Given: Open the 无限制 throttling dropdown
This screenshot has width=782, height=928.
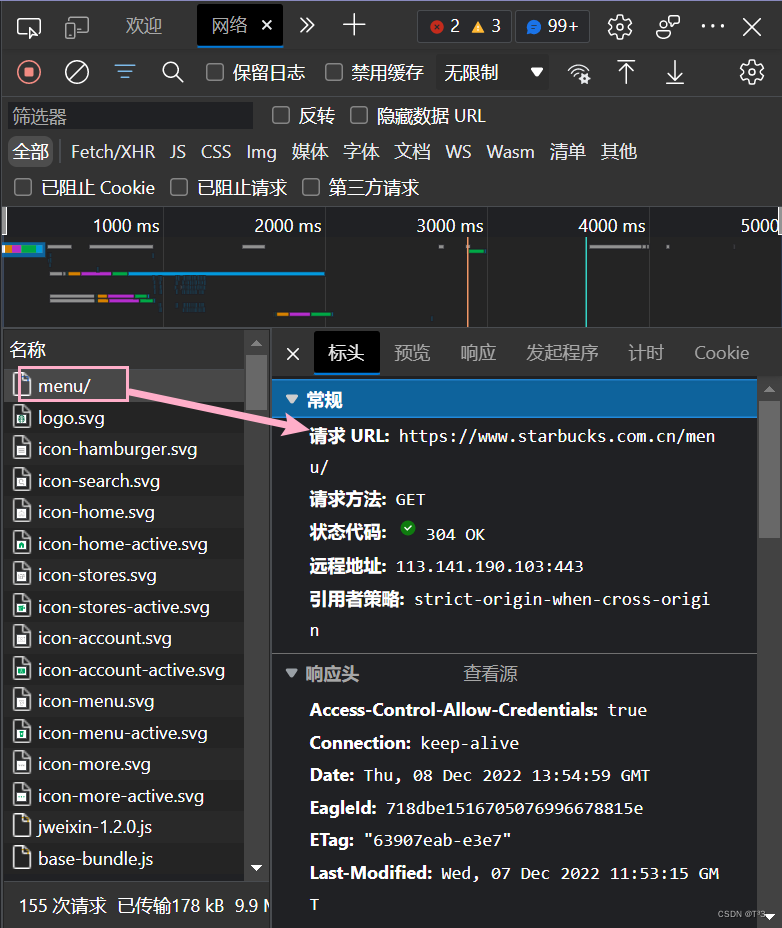Looking at the screenshot, I should pyautogui.click(x=492, y=72).
